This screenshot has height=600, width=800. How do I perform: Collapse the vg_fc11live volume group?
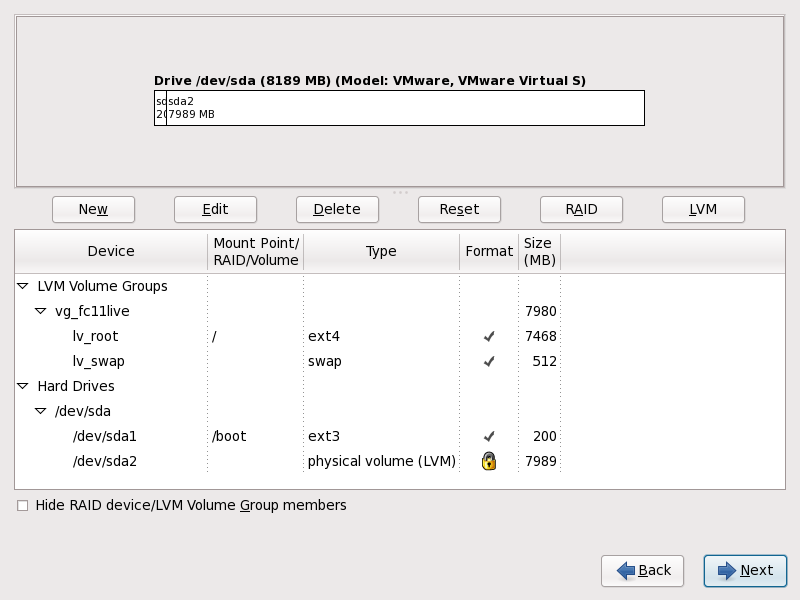click(41, 311)
